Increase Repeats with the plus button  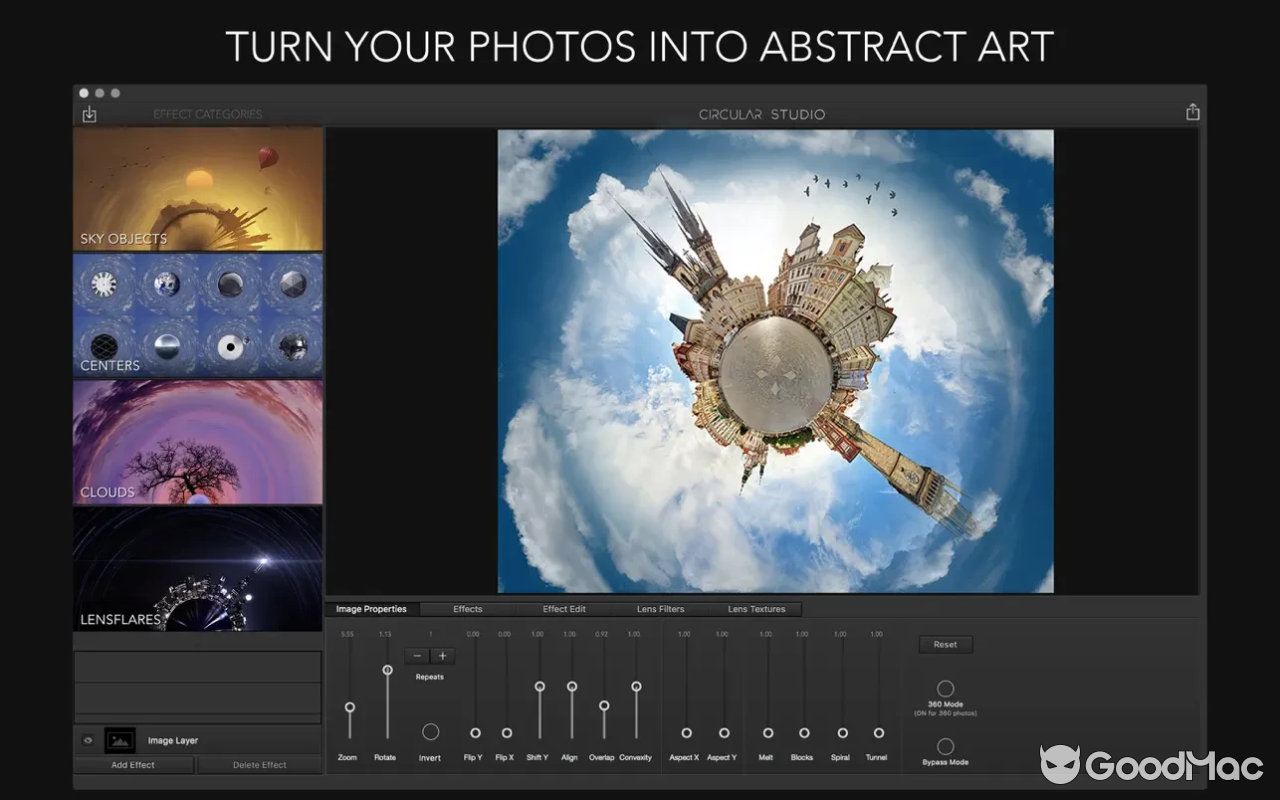(443, 656)
